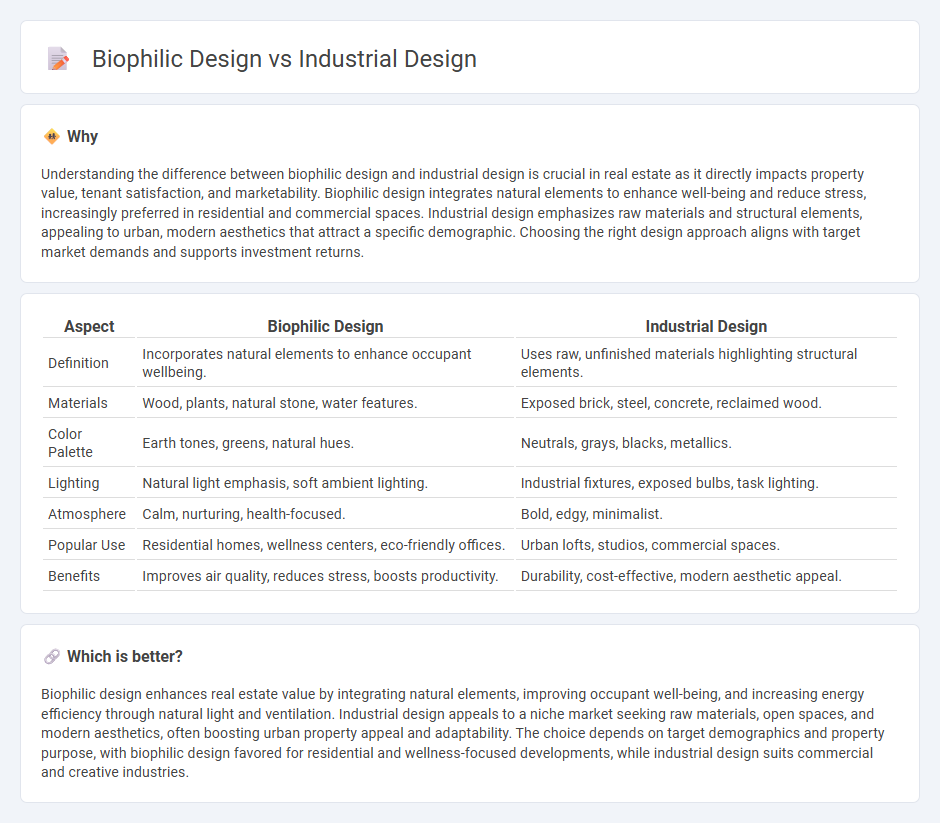The height and width of the screenshot is (823, 940).
Task: Click the page title Biophilic Design vs Industrial Design
Action: pyautogui.click(x=283, y=59)
